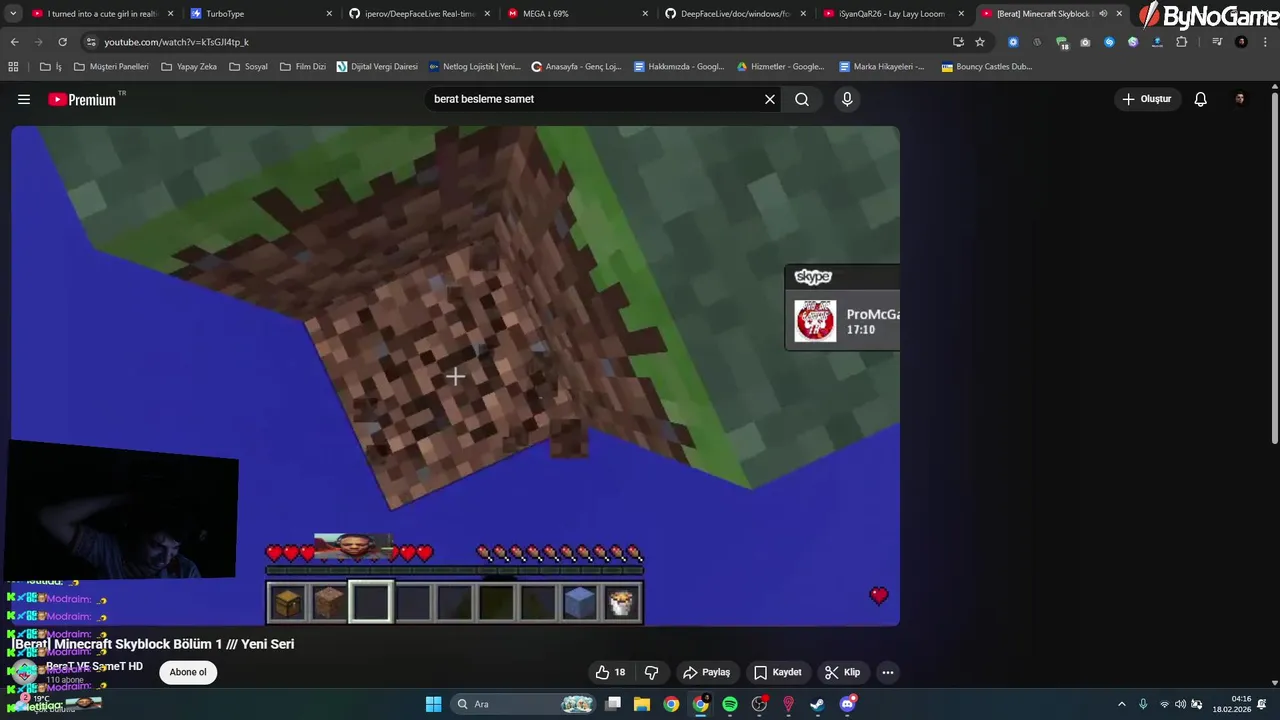
Task: Open the Yapay Zeka bookmark folder
Action: (188, 67)
